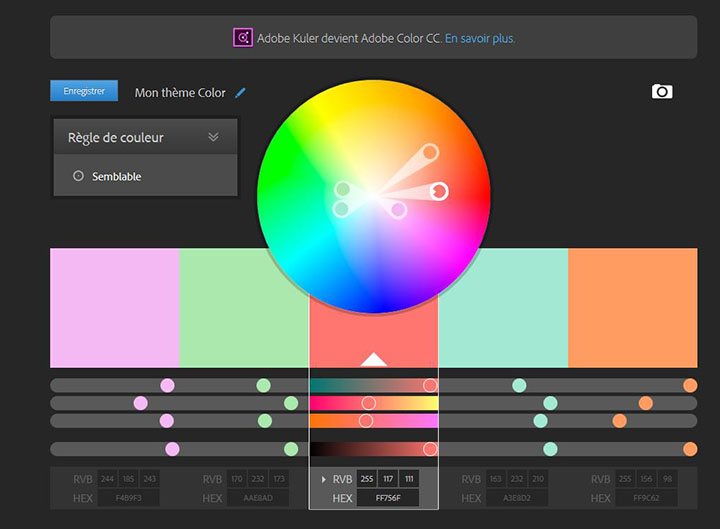Click the expand arrow beside the active RVB label
Screen dimensions: 720x529
(324, 479)
